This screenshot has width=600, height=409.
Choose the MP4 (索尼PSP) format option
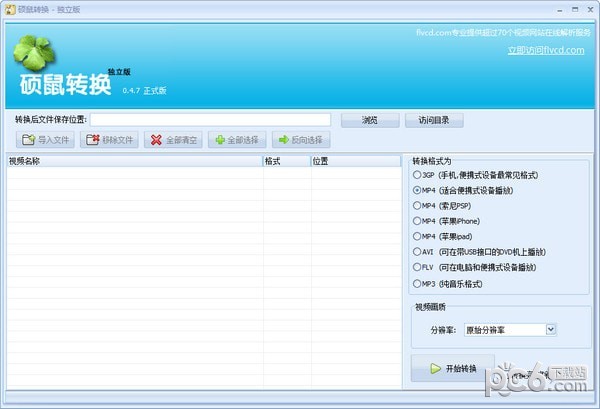click(417, 206)
